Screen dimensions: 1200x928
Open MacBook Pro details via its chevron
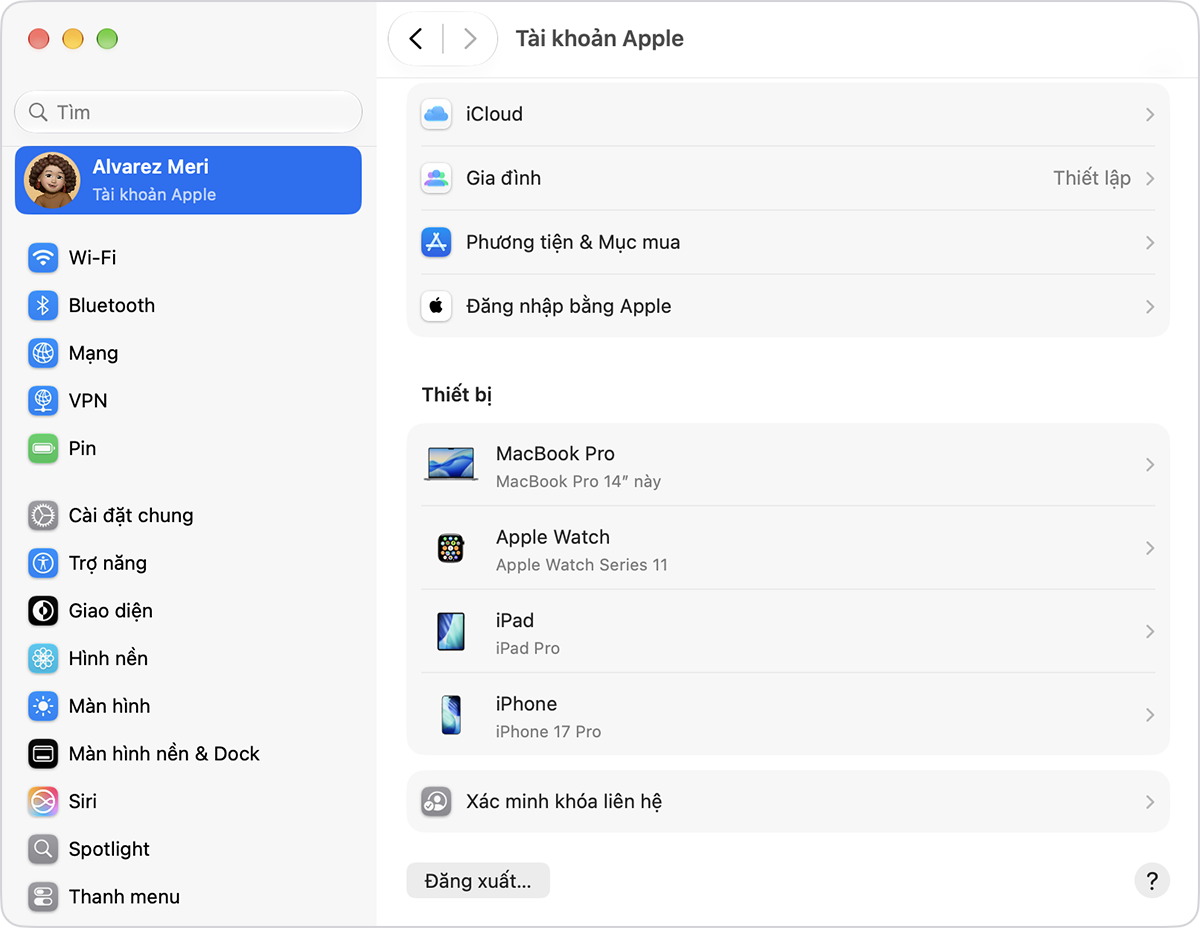click(x=1150, y=465)
